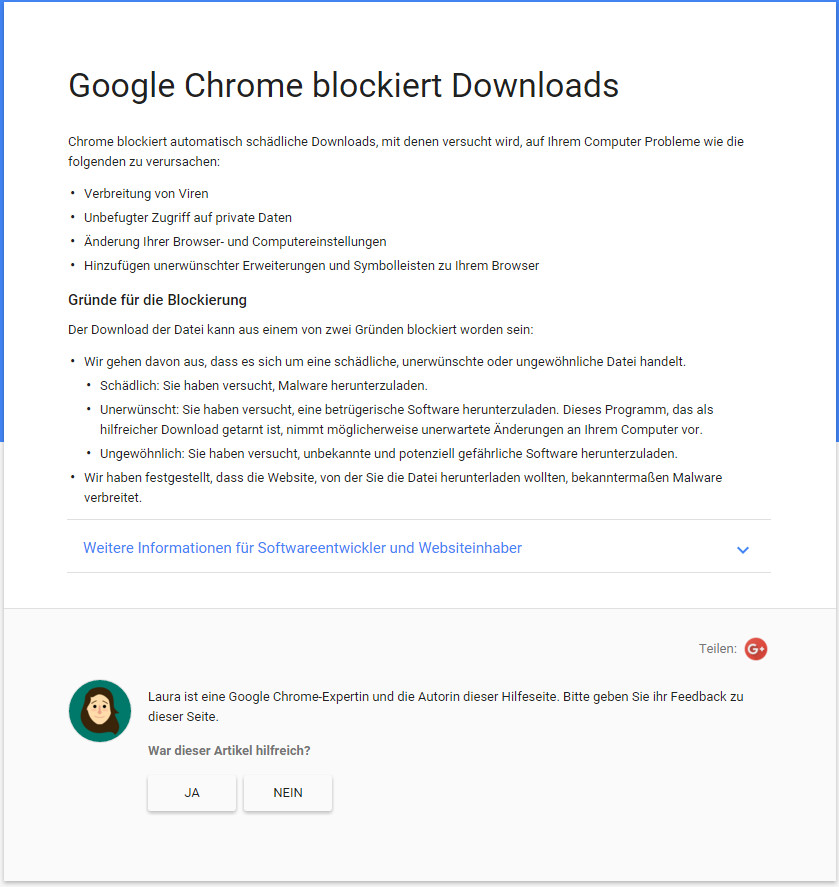Image resolution: width=839 pixels, height=887 pixels.
Task: Open "Weitere Informationen für Softwareentwickler und Websiteinhaber"
Action: (302, 548)
